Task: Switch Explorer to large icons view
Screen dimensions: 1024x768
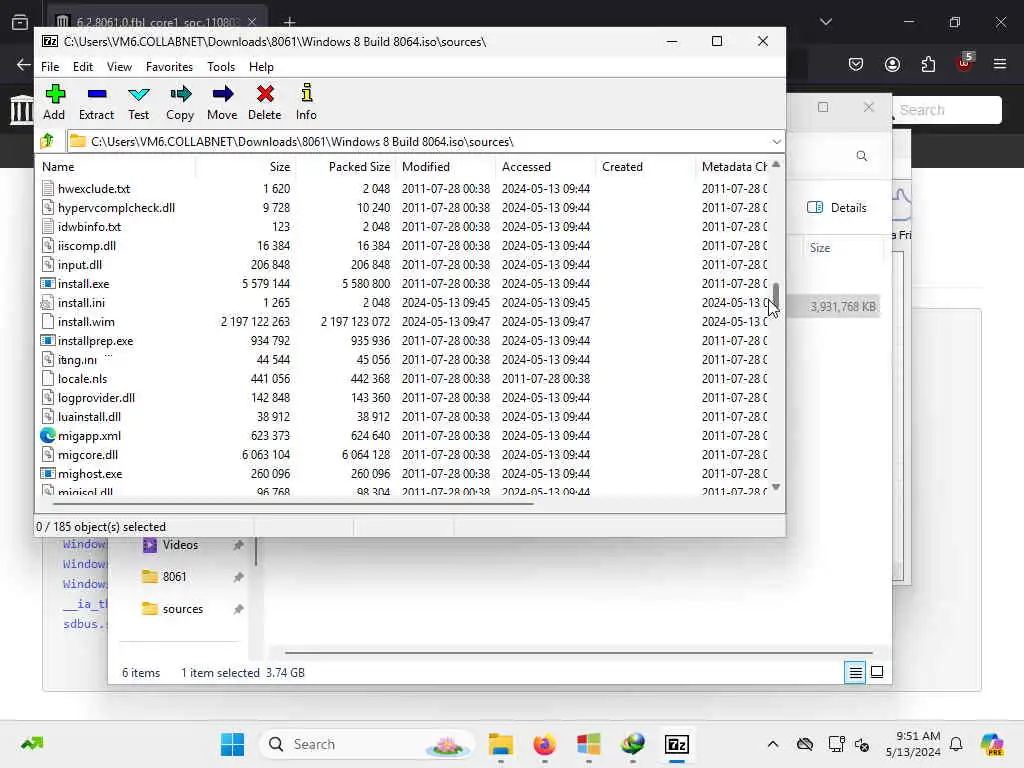Action: [x=877, y=672]
